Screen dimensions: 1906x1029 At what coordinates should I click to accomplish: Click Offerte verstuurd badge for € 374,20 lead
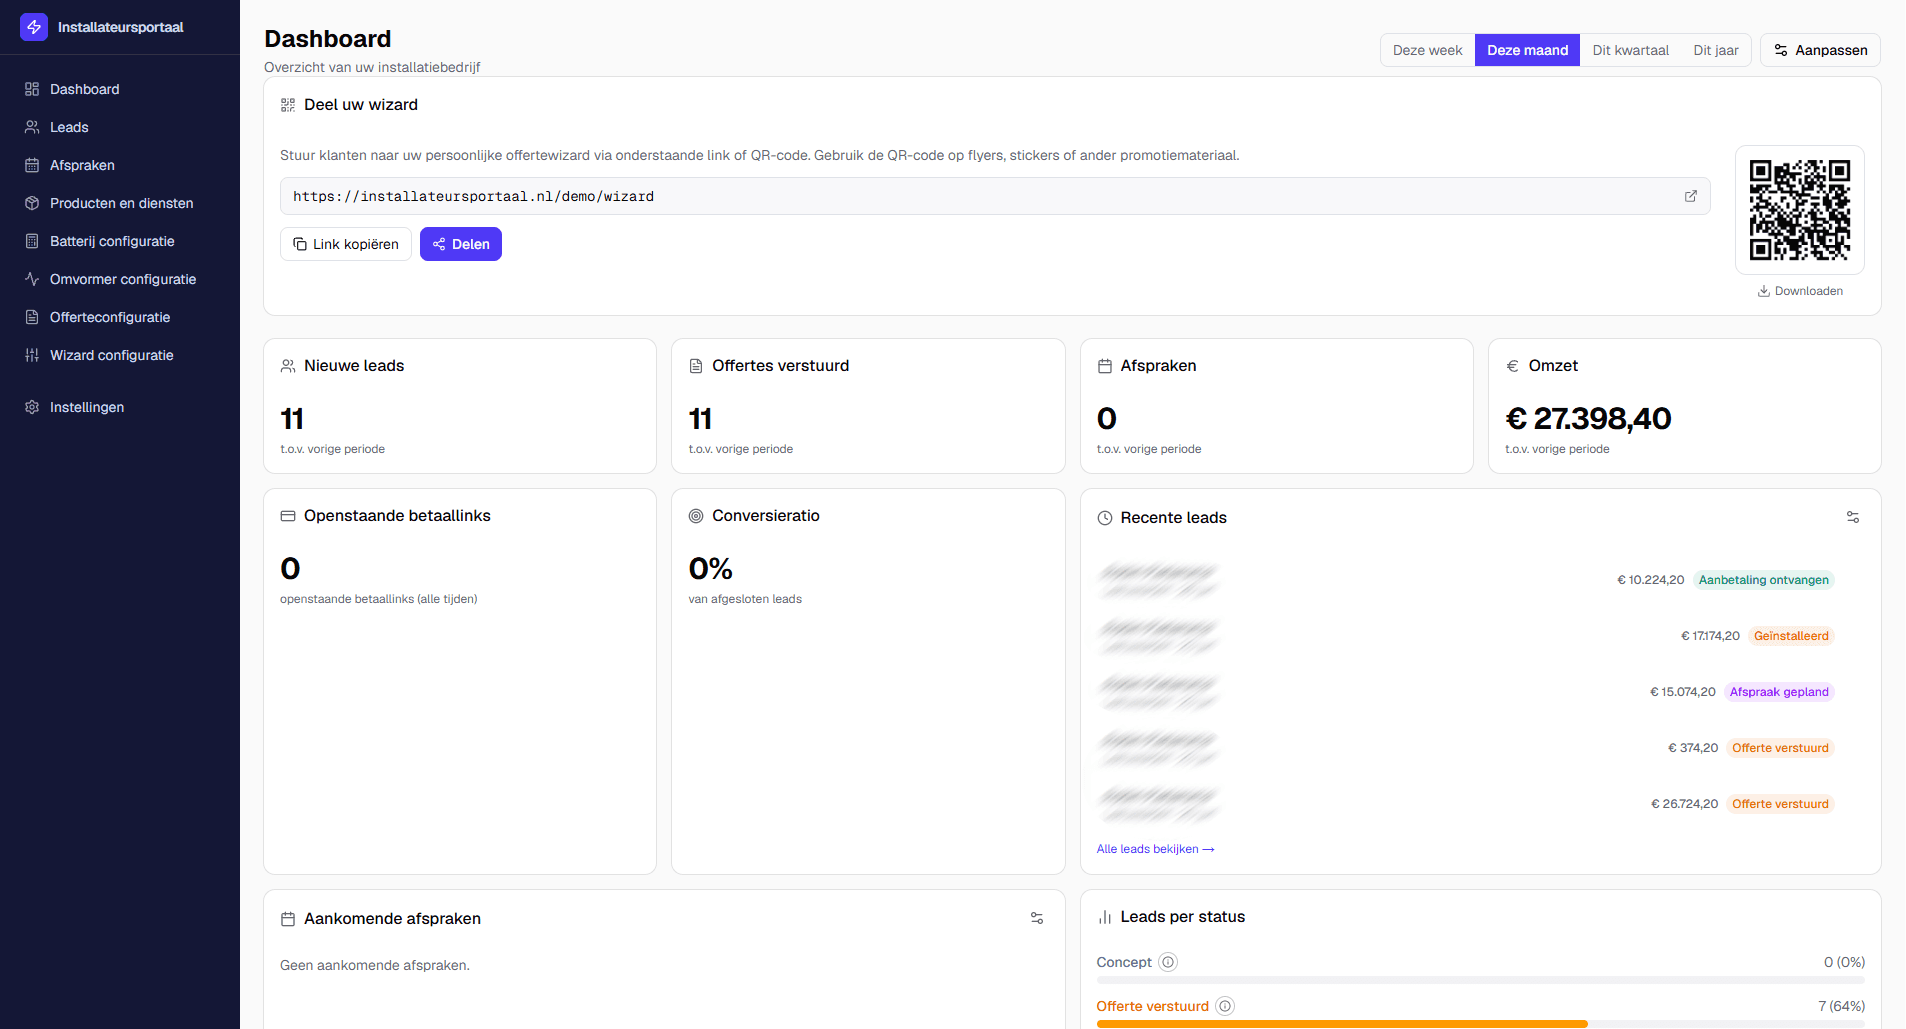[1780, 748]
